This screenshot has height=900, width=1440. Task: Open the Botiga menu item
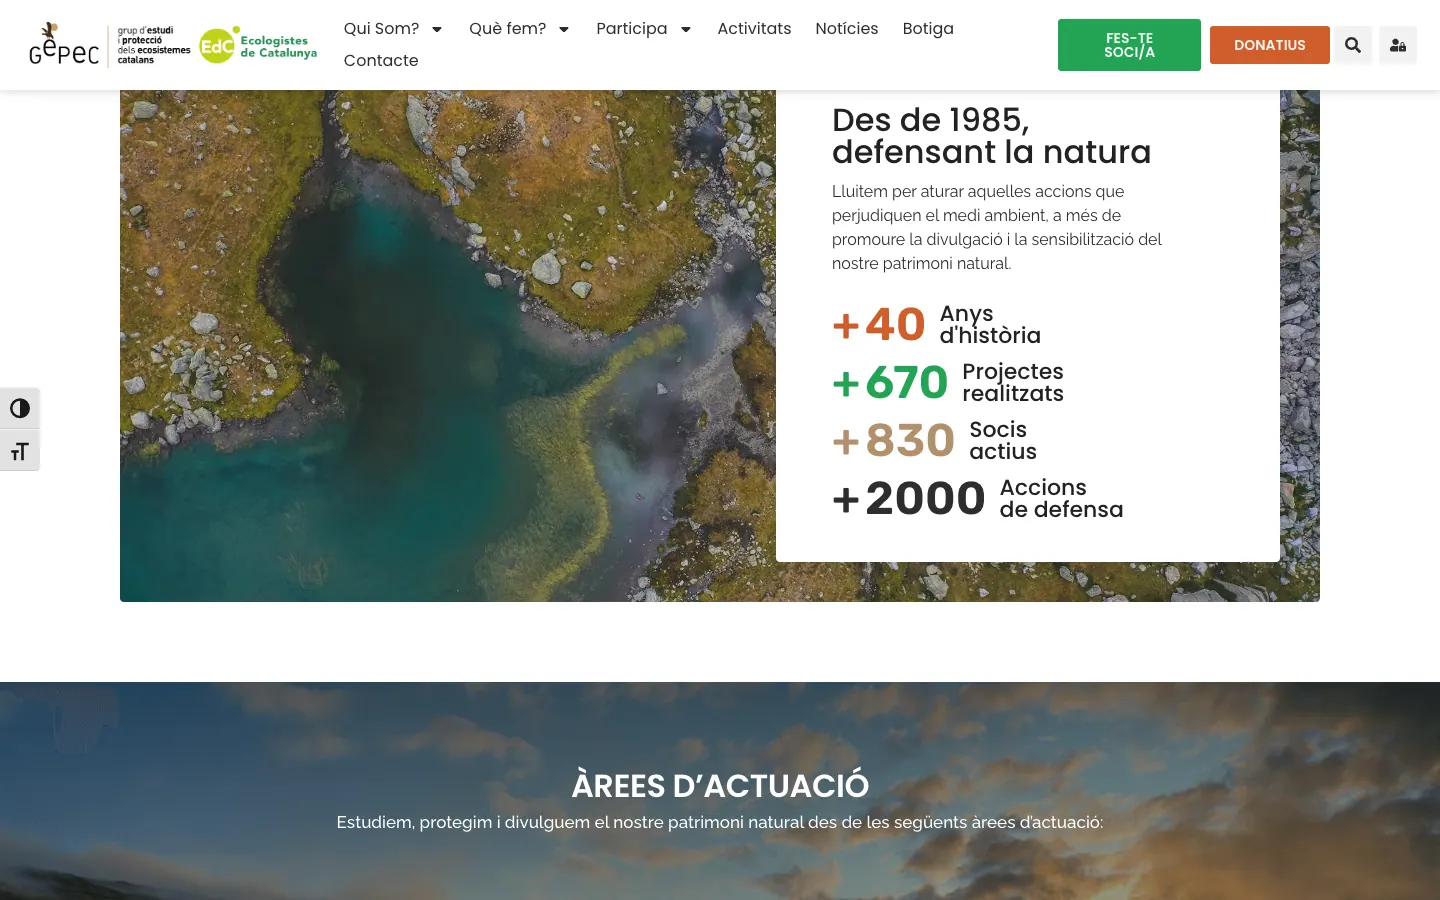click(928, 29)
